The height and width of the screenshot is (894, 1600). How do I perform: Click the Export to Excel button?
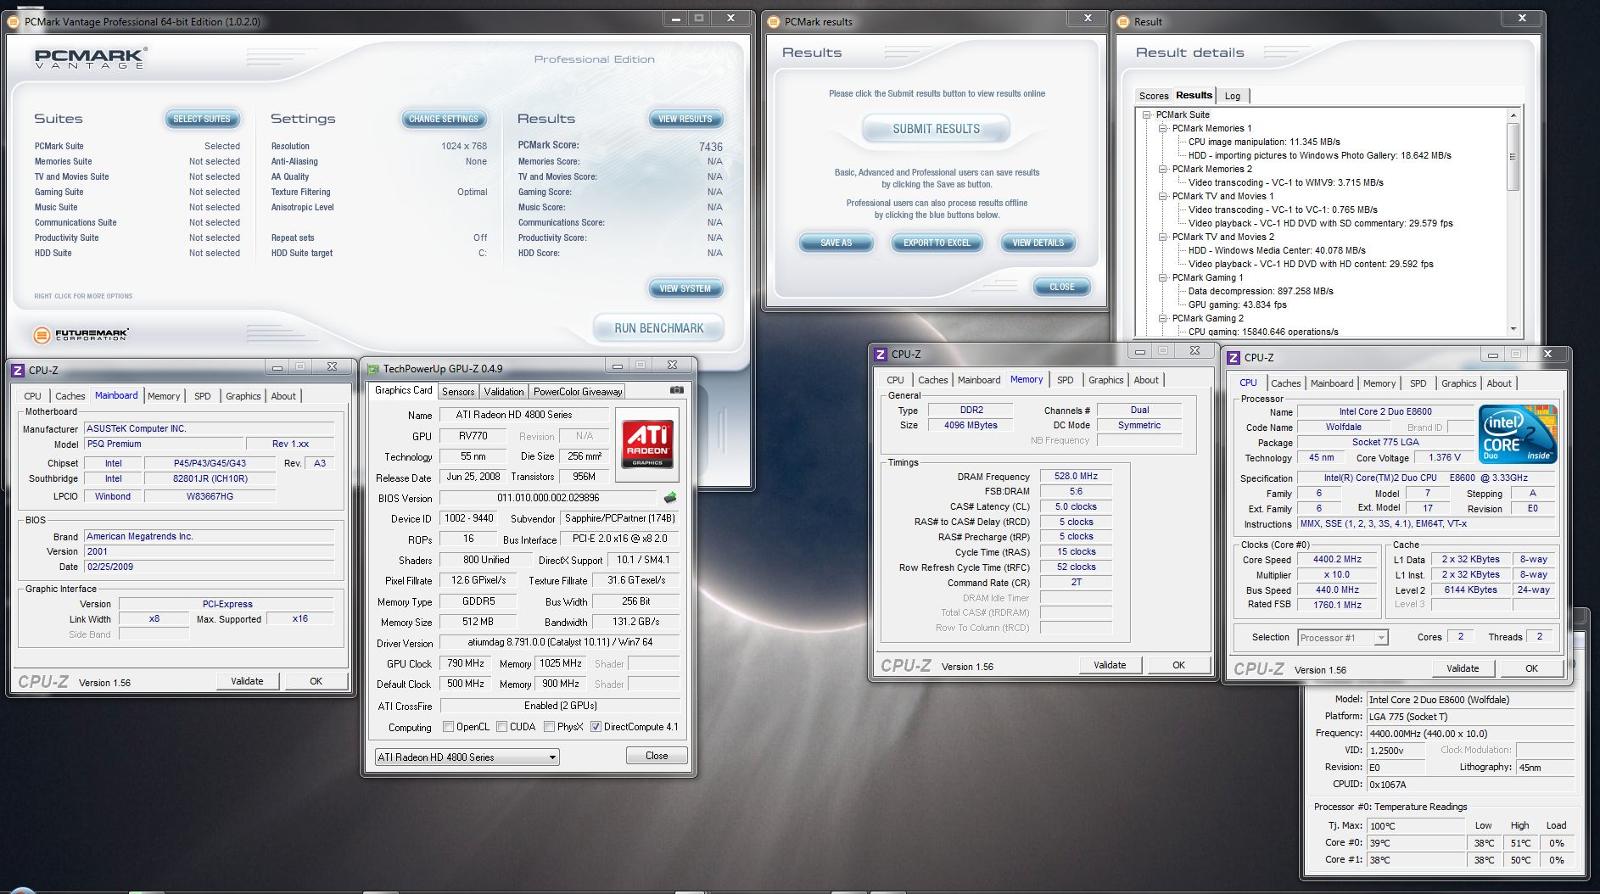coord(937,243)
